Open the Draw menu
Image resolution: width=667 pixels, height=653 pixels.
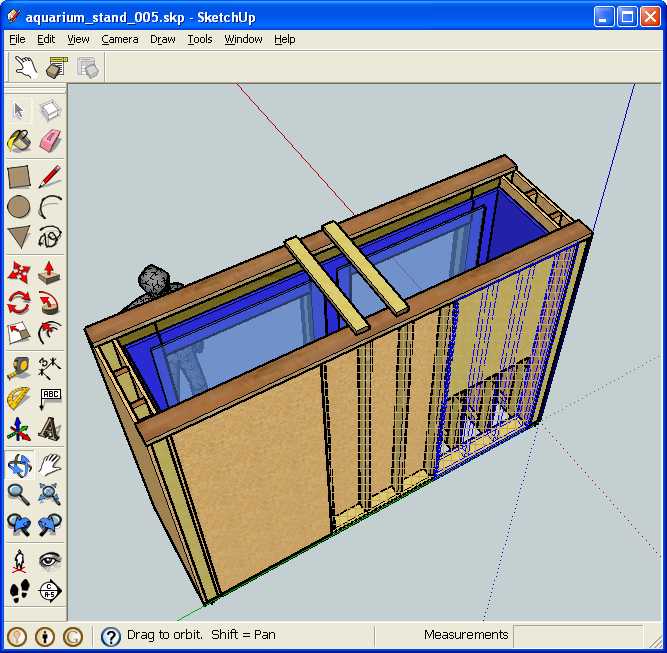(162, 39)
